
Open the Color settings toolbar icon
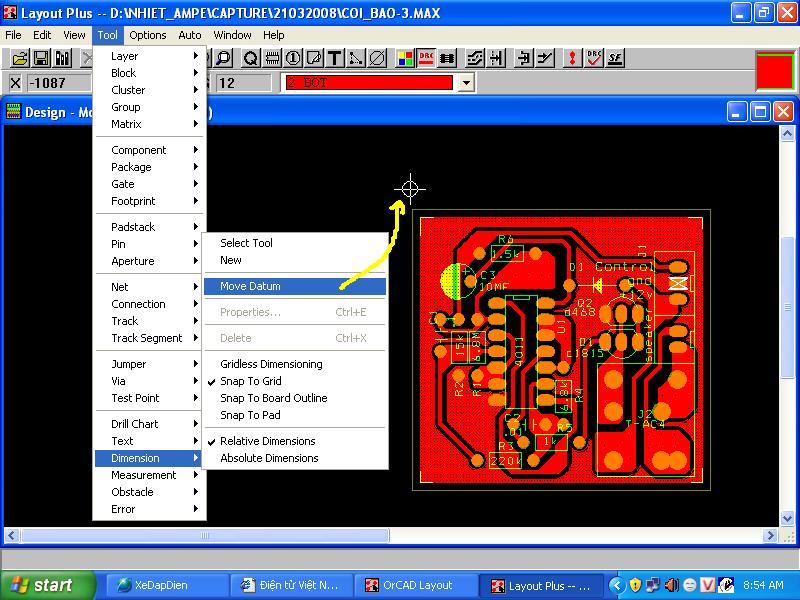[x=403, y=58]
